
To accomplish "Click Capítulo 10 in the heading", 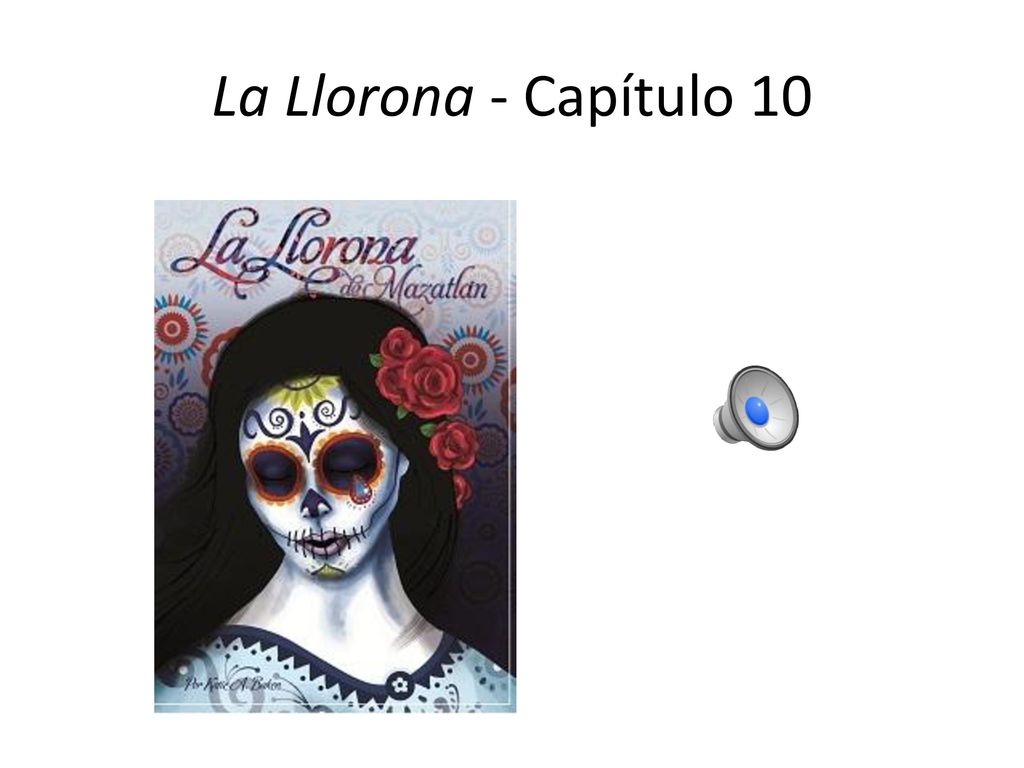I will (667, 97).
